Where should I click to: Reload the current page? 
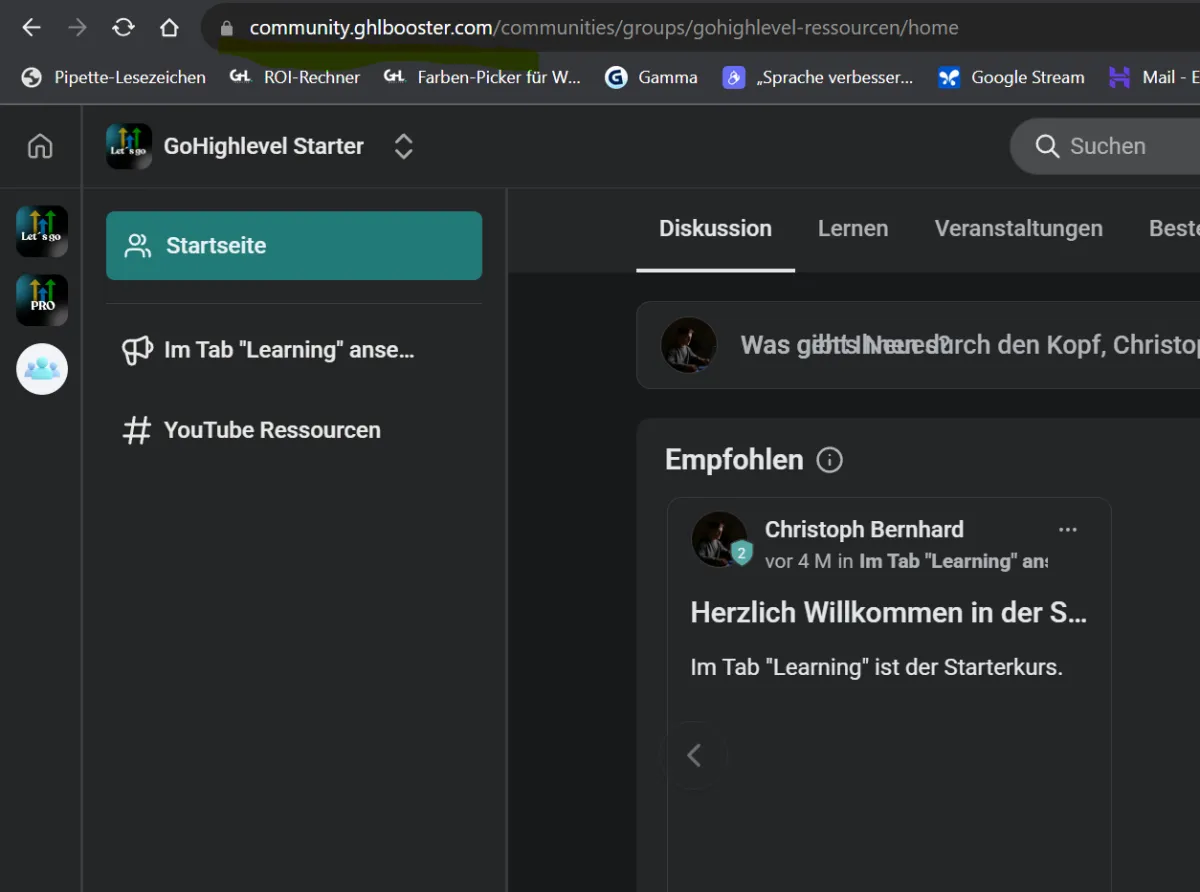[x=123, y=28]
